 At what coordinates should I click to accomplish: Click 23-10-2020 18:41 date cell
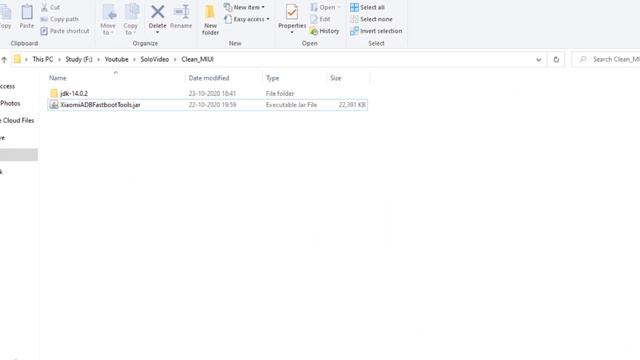pyautogui.click(x=212, y=93)
